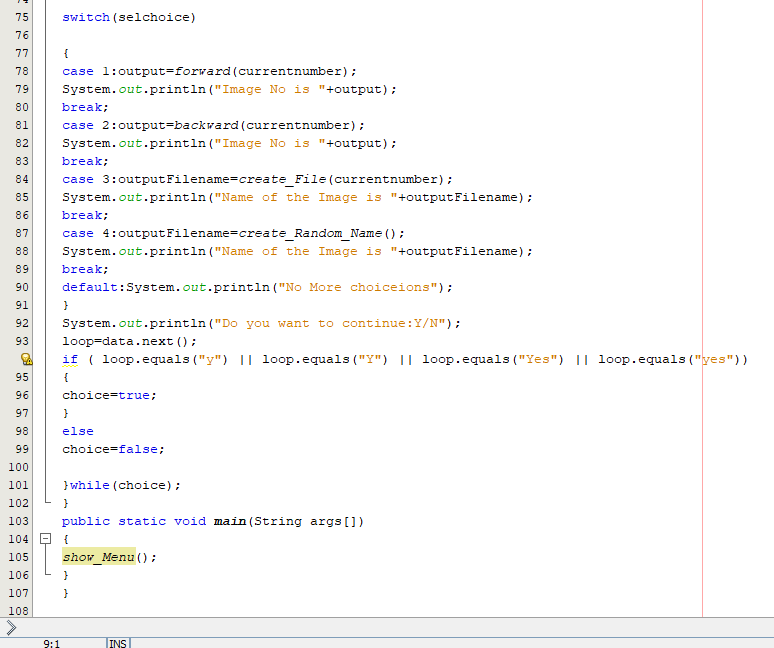Click String args[] parameter
774x648 pixels.
306,521
